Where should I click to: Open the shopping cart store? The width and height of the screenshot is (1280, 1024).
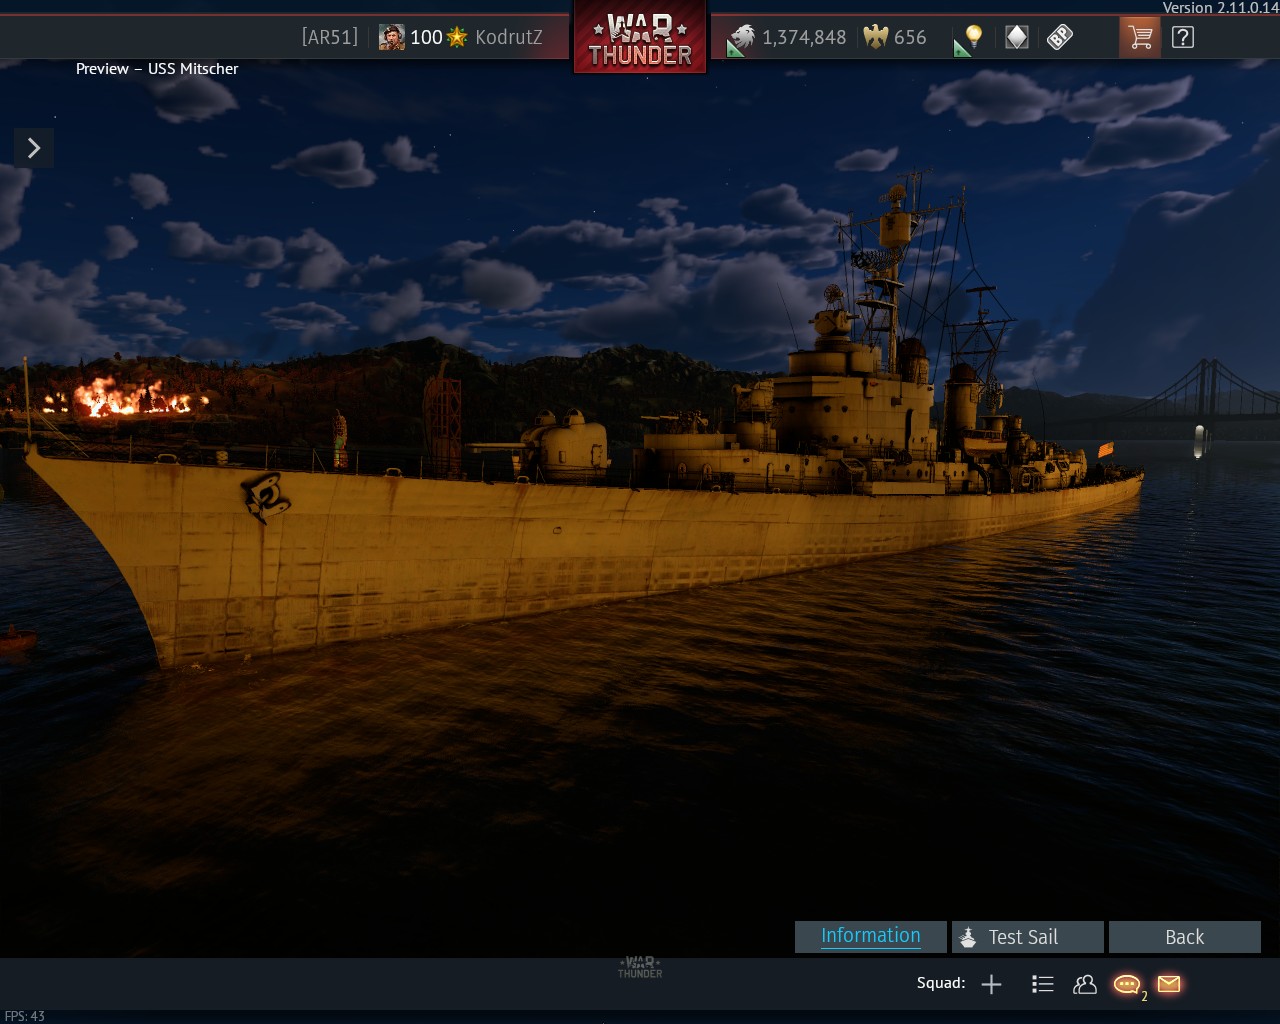coord(1139,38)
